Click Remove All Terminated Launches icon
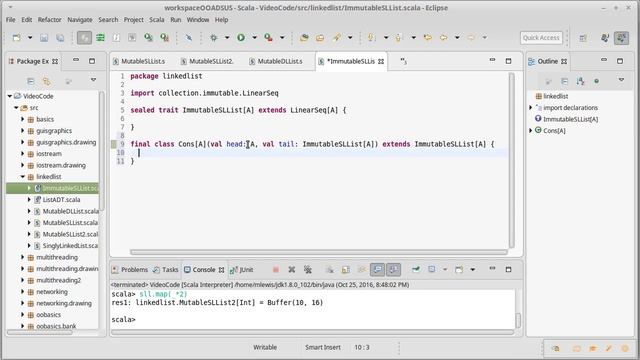Screen dimensions: 640x360 click(308, 269)
